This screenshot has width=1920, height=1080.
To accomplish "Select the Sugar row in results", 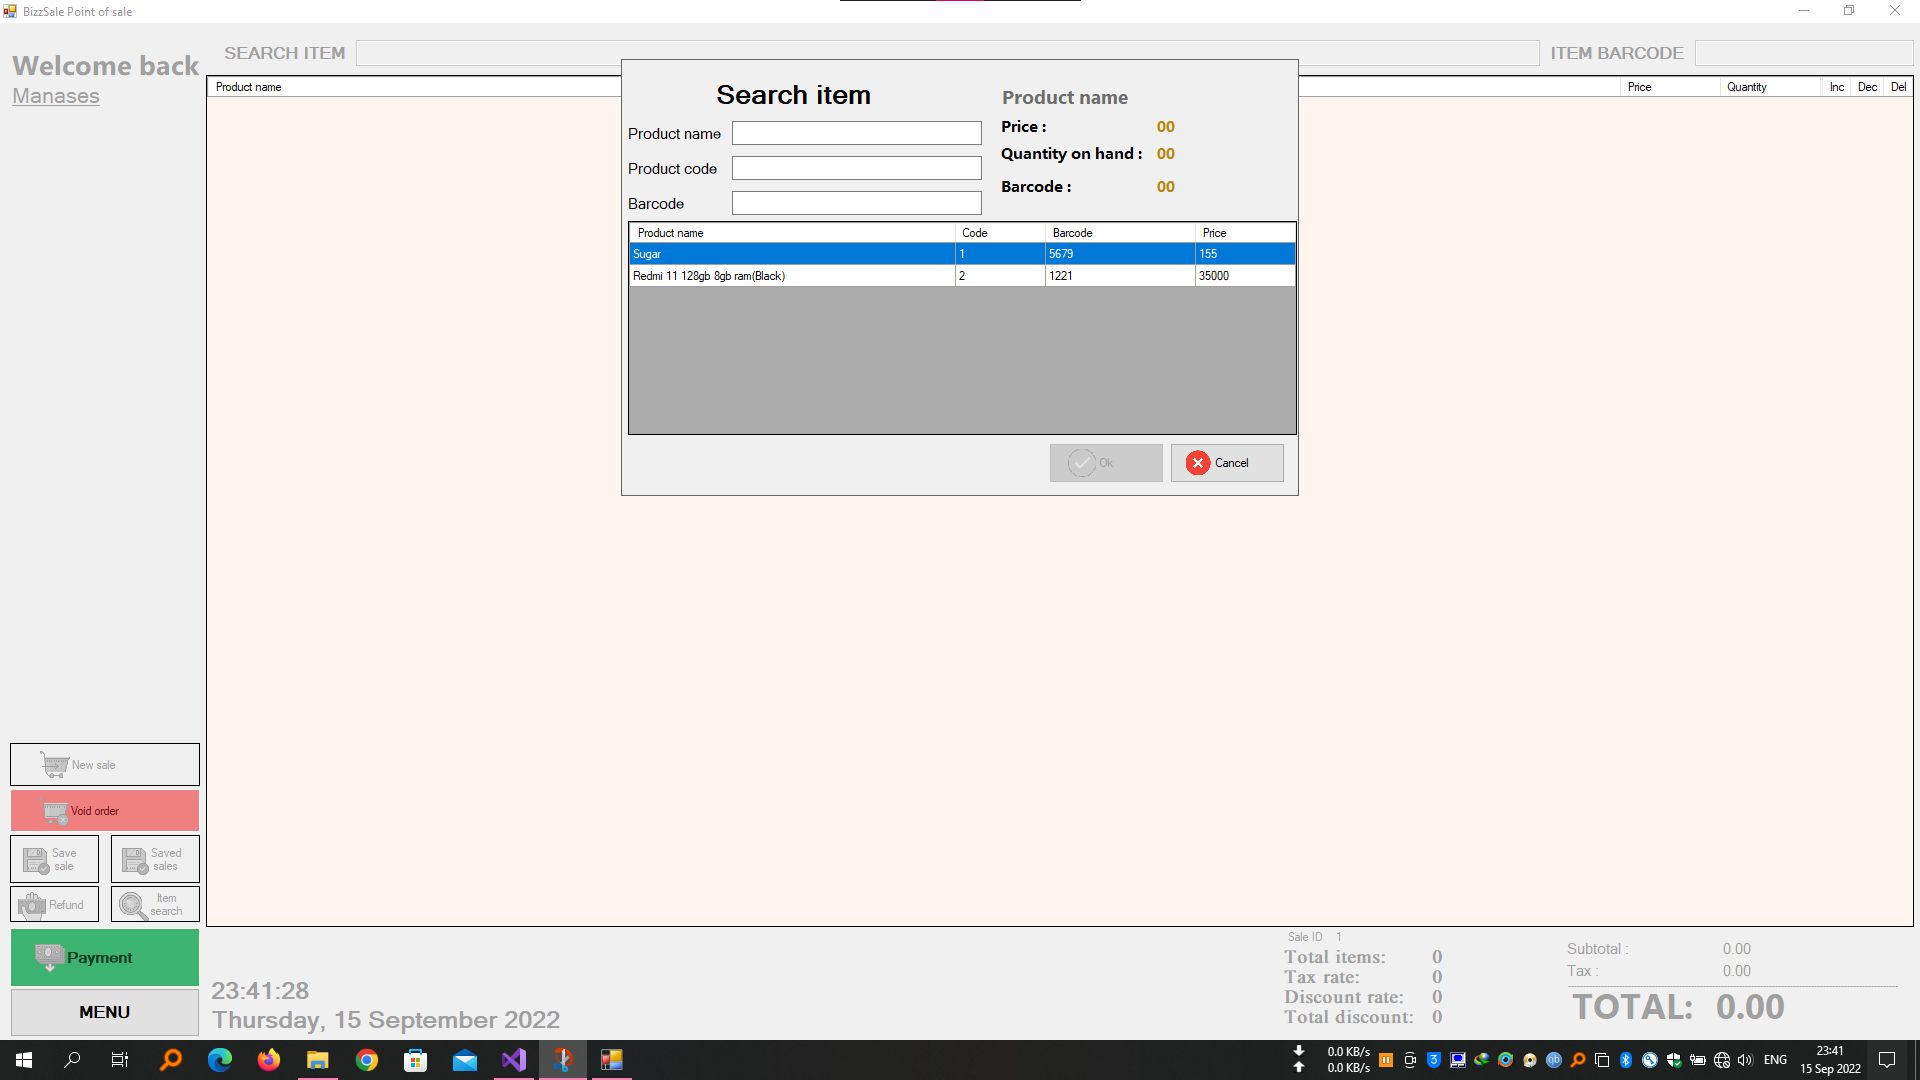I will tap(790, 254).
